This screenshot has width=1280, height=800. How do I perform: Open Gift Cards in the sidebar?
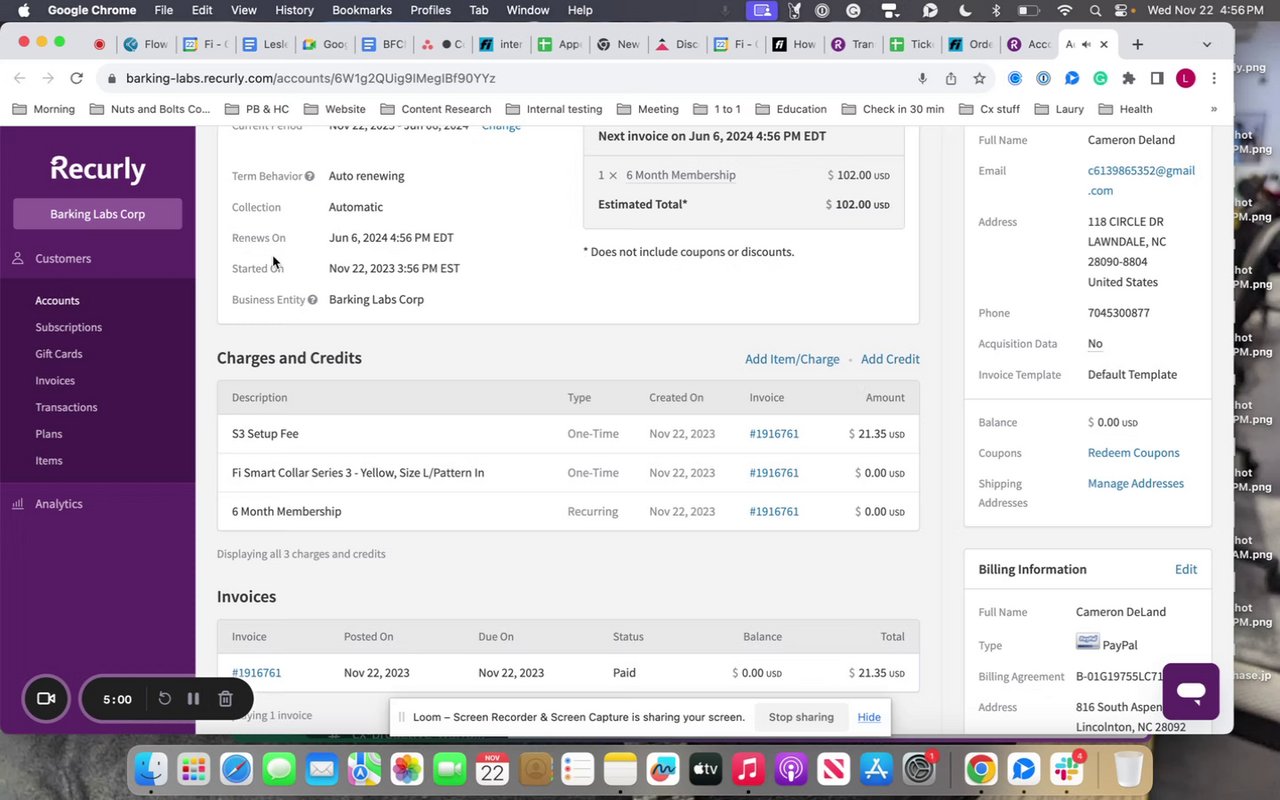pyautogui.click(x=59, y=354)
